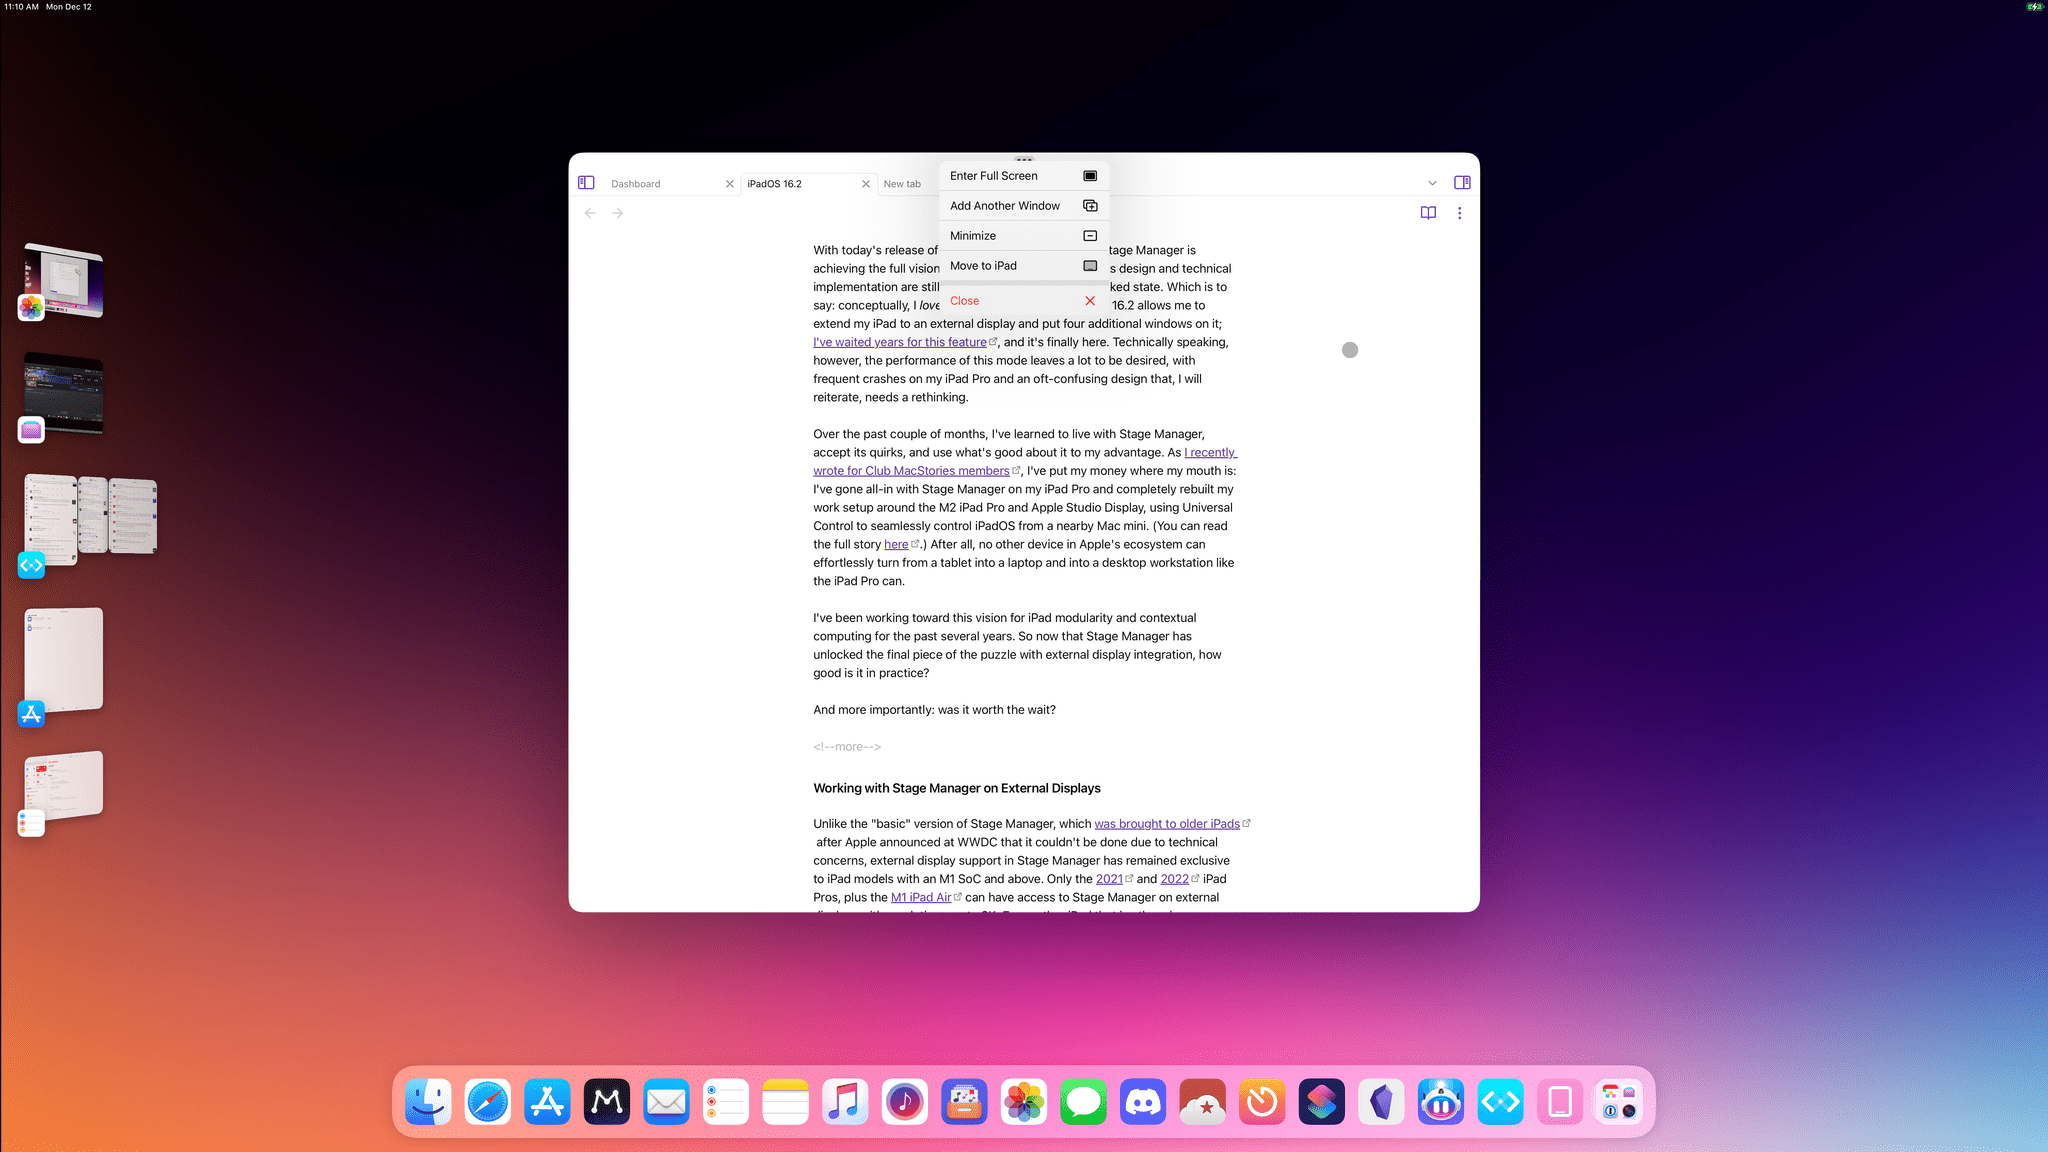Open Mail from the dock
Image resolution: width=2048 pixels, height=1152 pixels.
click(666, 1102)
